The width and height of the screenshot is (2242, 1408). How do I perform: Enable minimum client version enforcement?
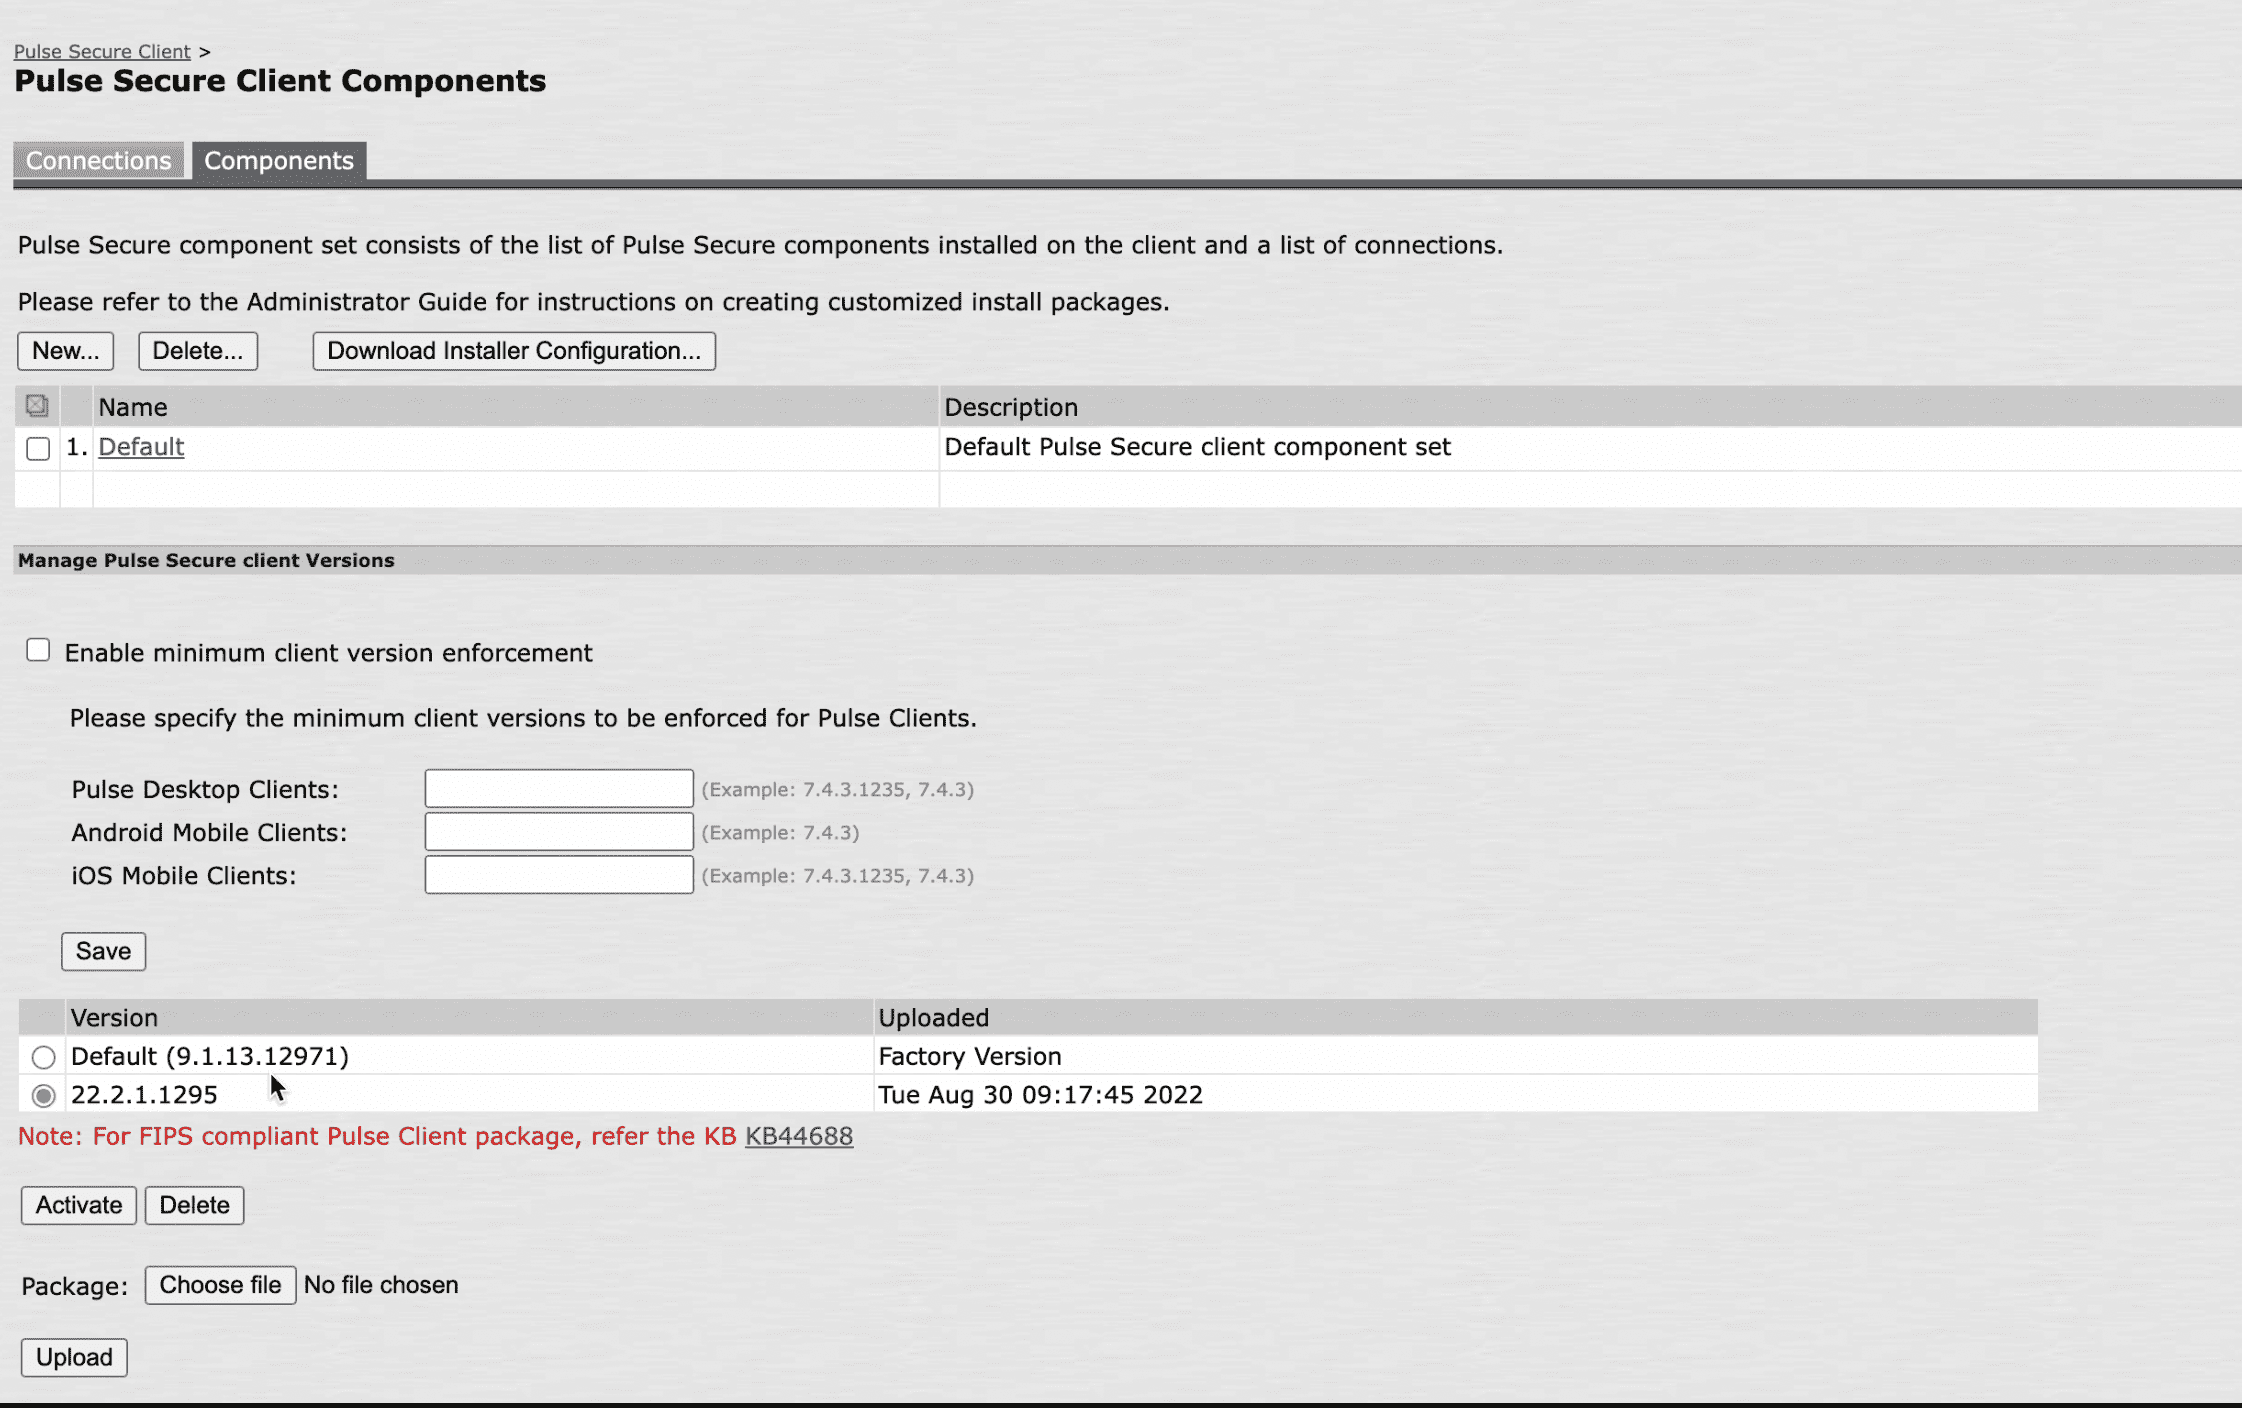tap(37, 650)
